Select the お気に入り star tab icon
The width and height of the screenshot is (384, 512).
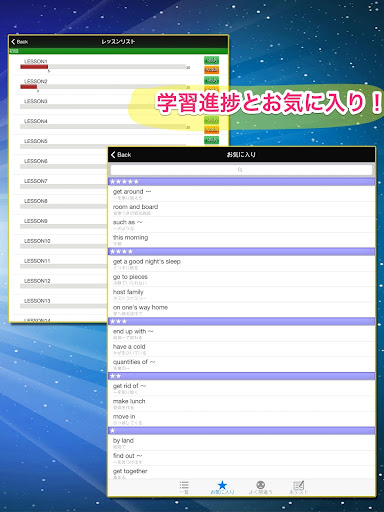222,485
